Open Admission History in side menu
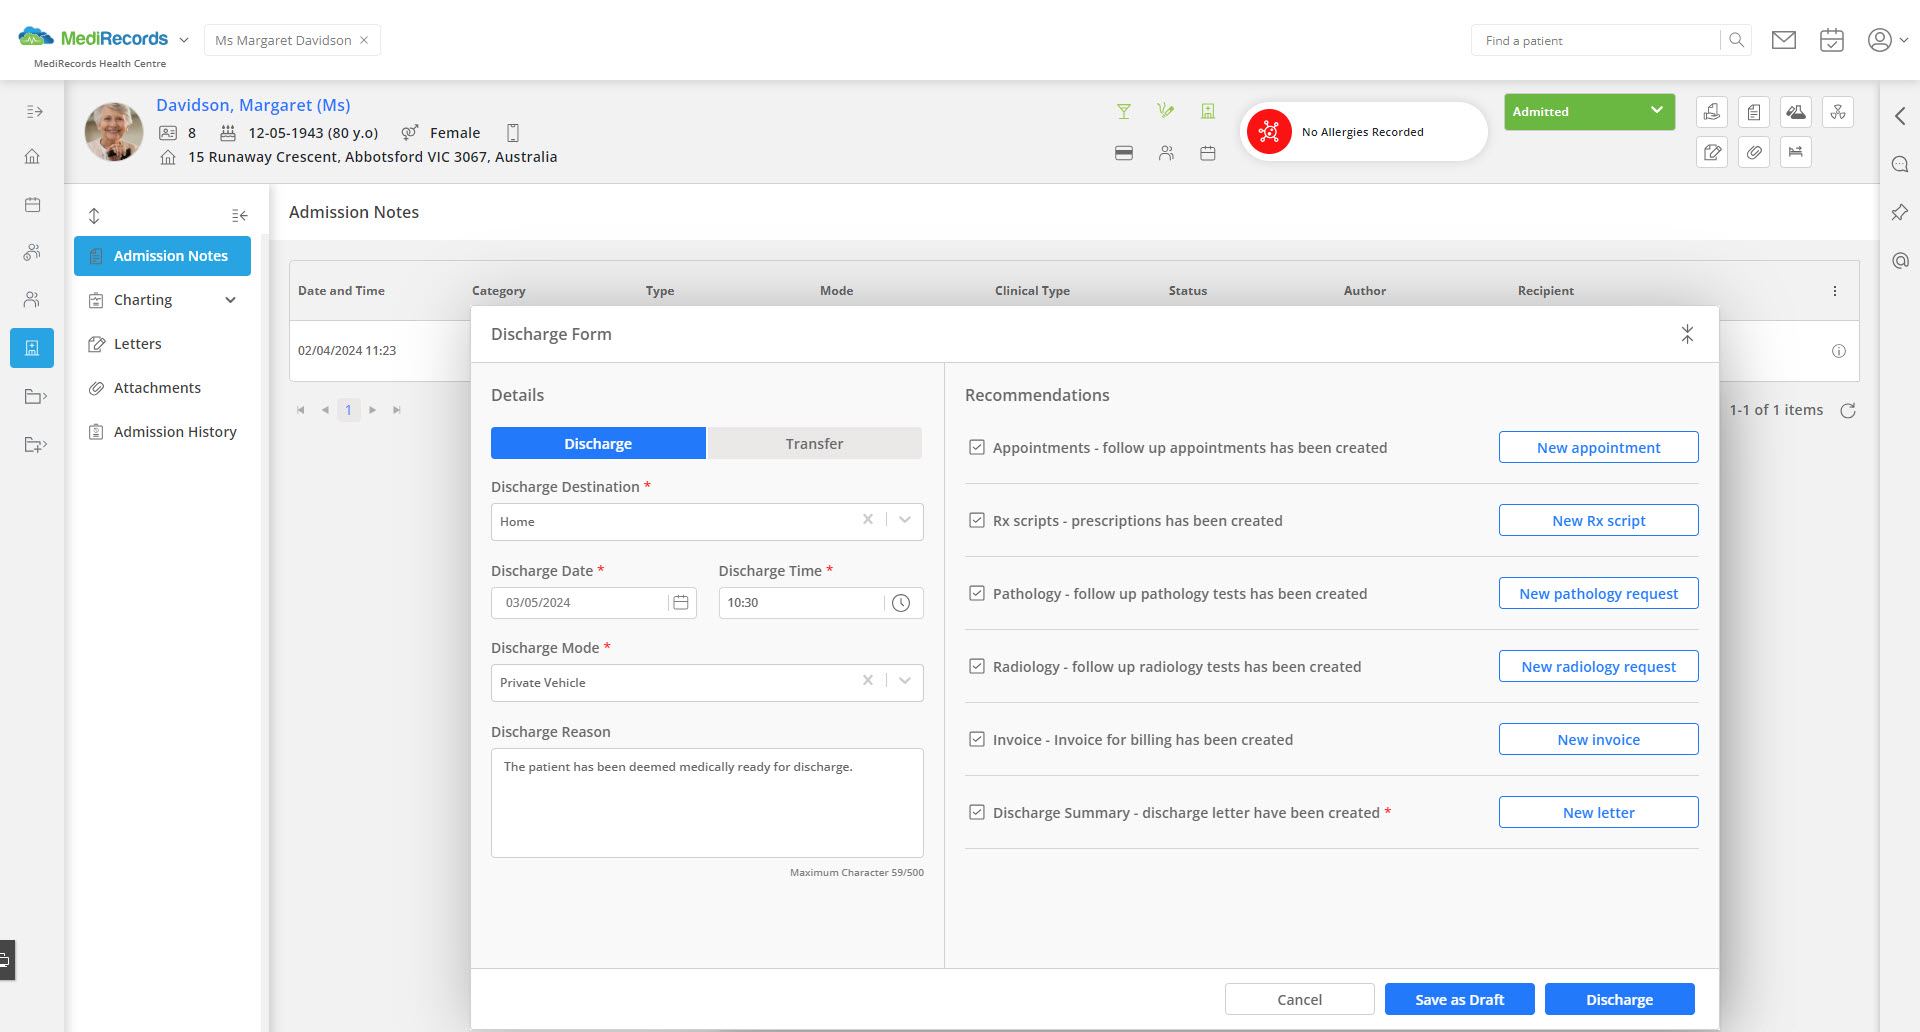The width and height of the screenshot is (1920, 1032). coord(175,432)
